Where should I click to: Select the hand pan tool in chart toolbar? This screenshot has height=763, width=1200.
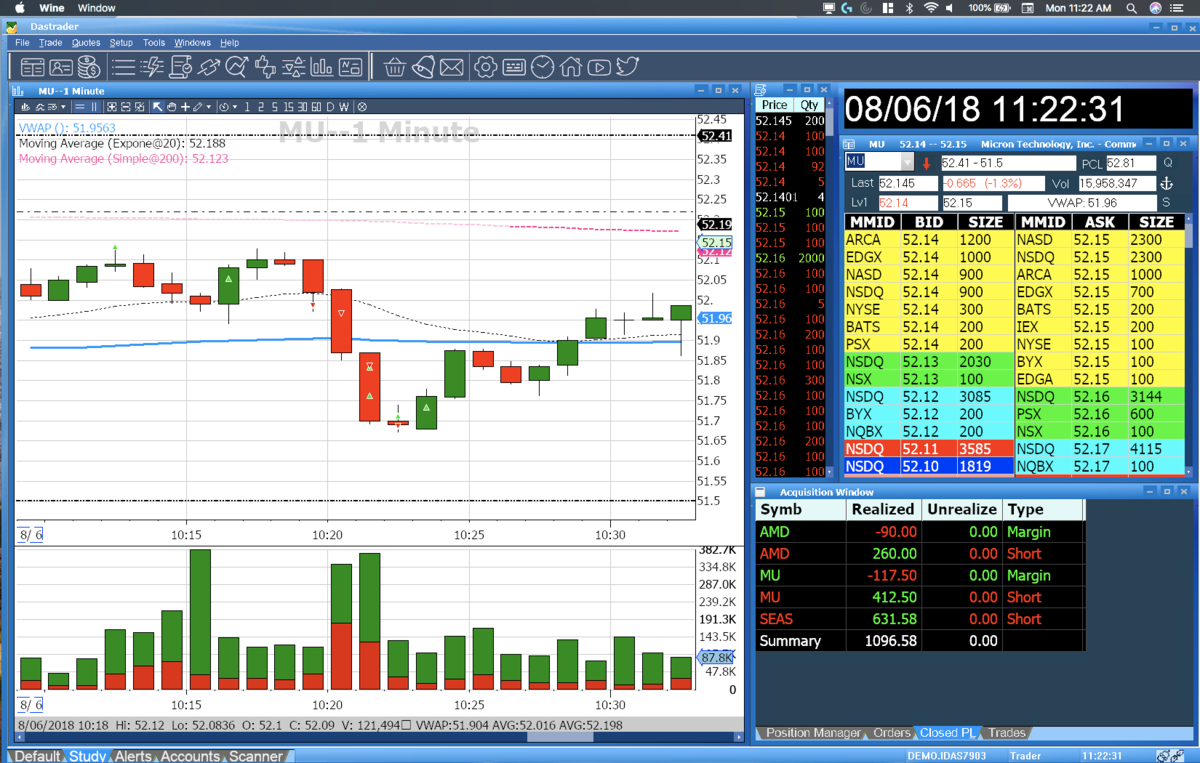point(171,107)
